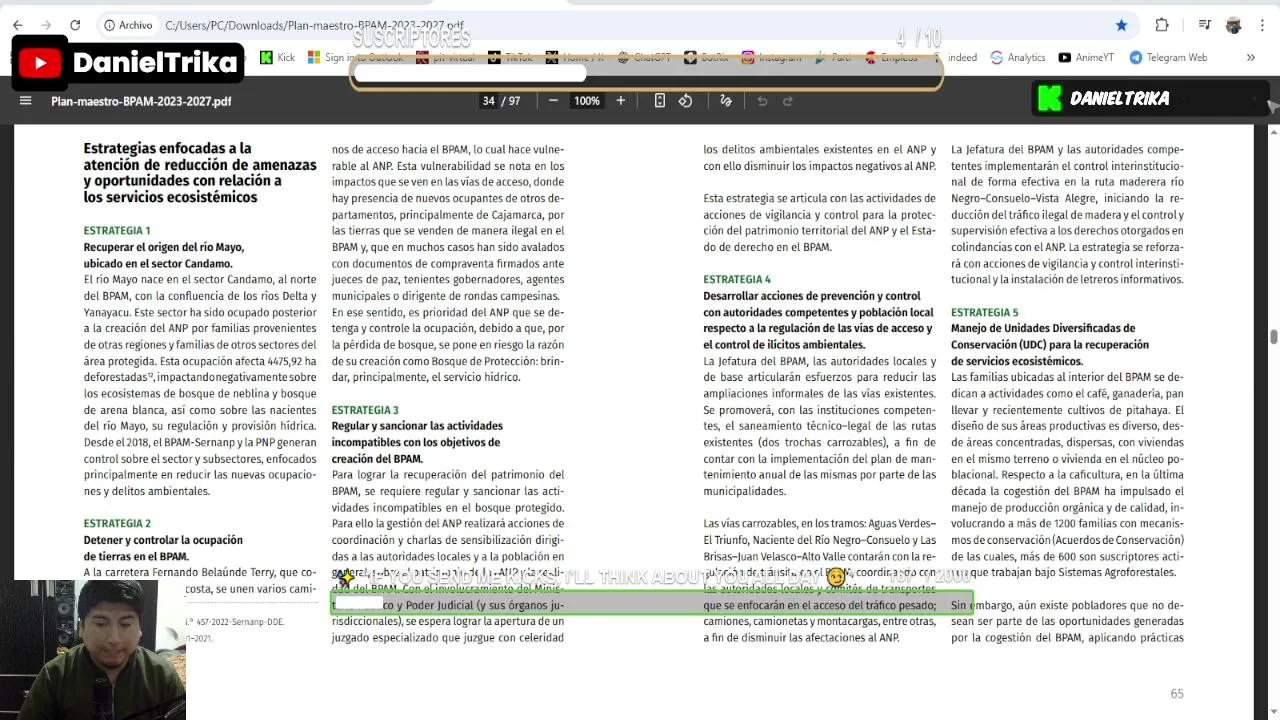Click the 'ESTRATEGIA 3' heading
Viewport: 1280px width, 720px height.
pyautogui.click(x=365, y=410)
